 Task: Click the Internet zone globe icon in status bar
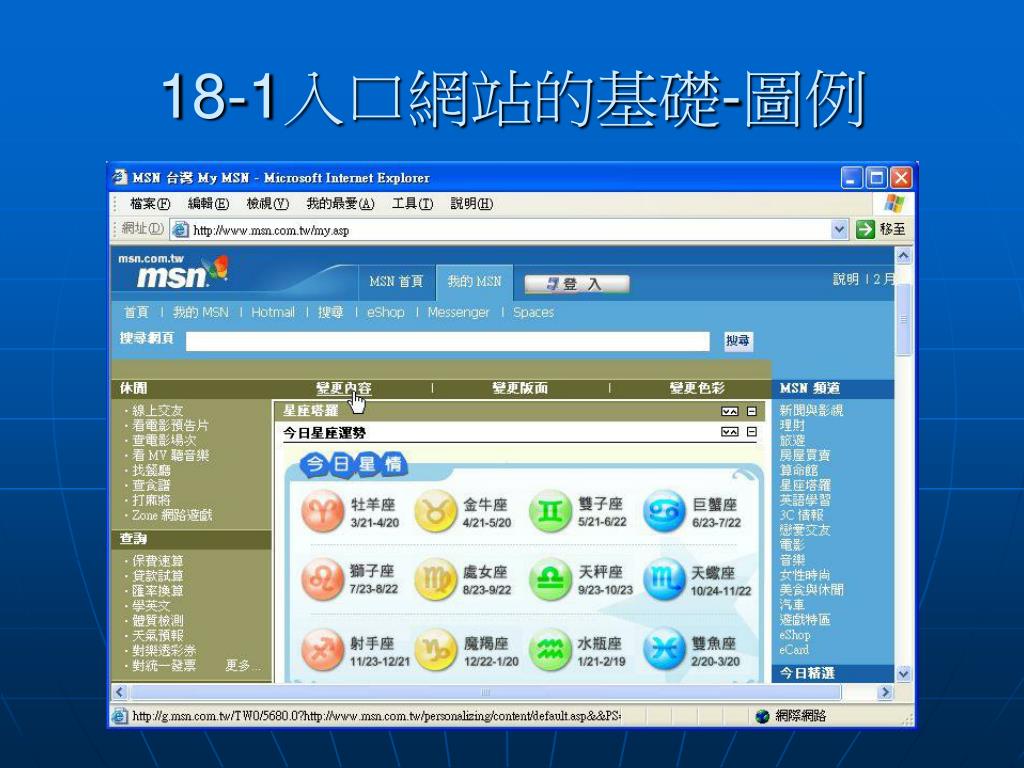click(x=762, y=716)
